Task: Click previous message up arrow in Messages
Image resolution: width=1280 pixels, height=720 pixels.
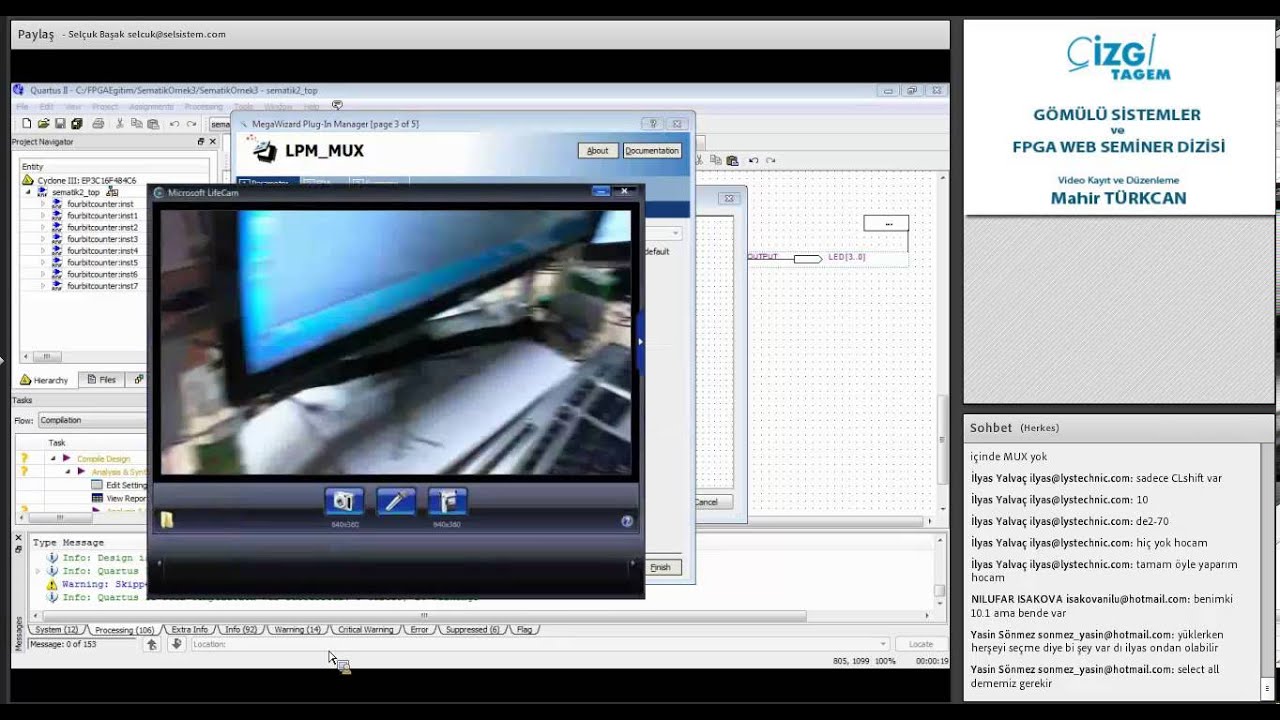Action: (x=152, y=644)
